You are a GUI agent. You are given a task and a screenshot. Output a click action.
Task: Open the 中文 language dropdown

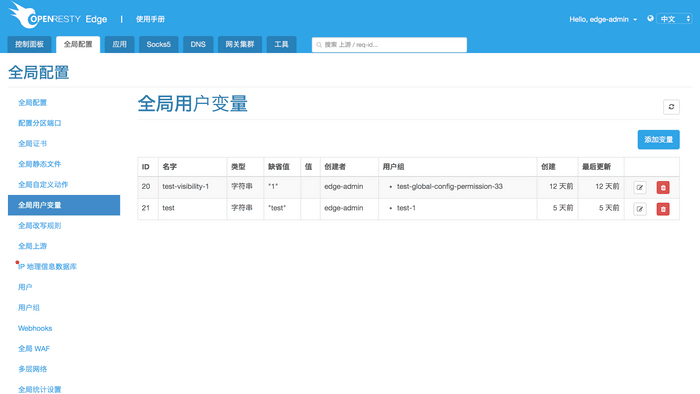click(674, 19)
